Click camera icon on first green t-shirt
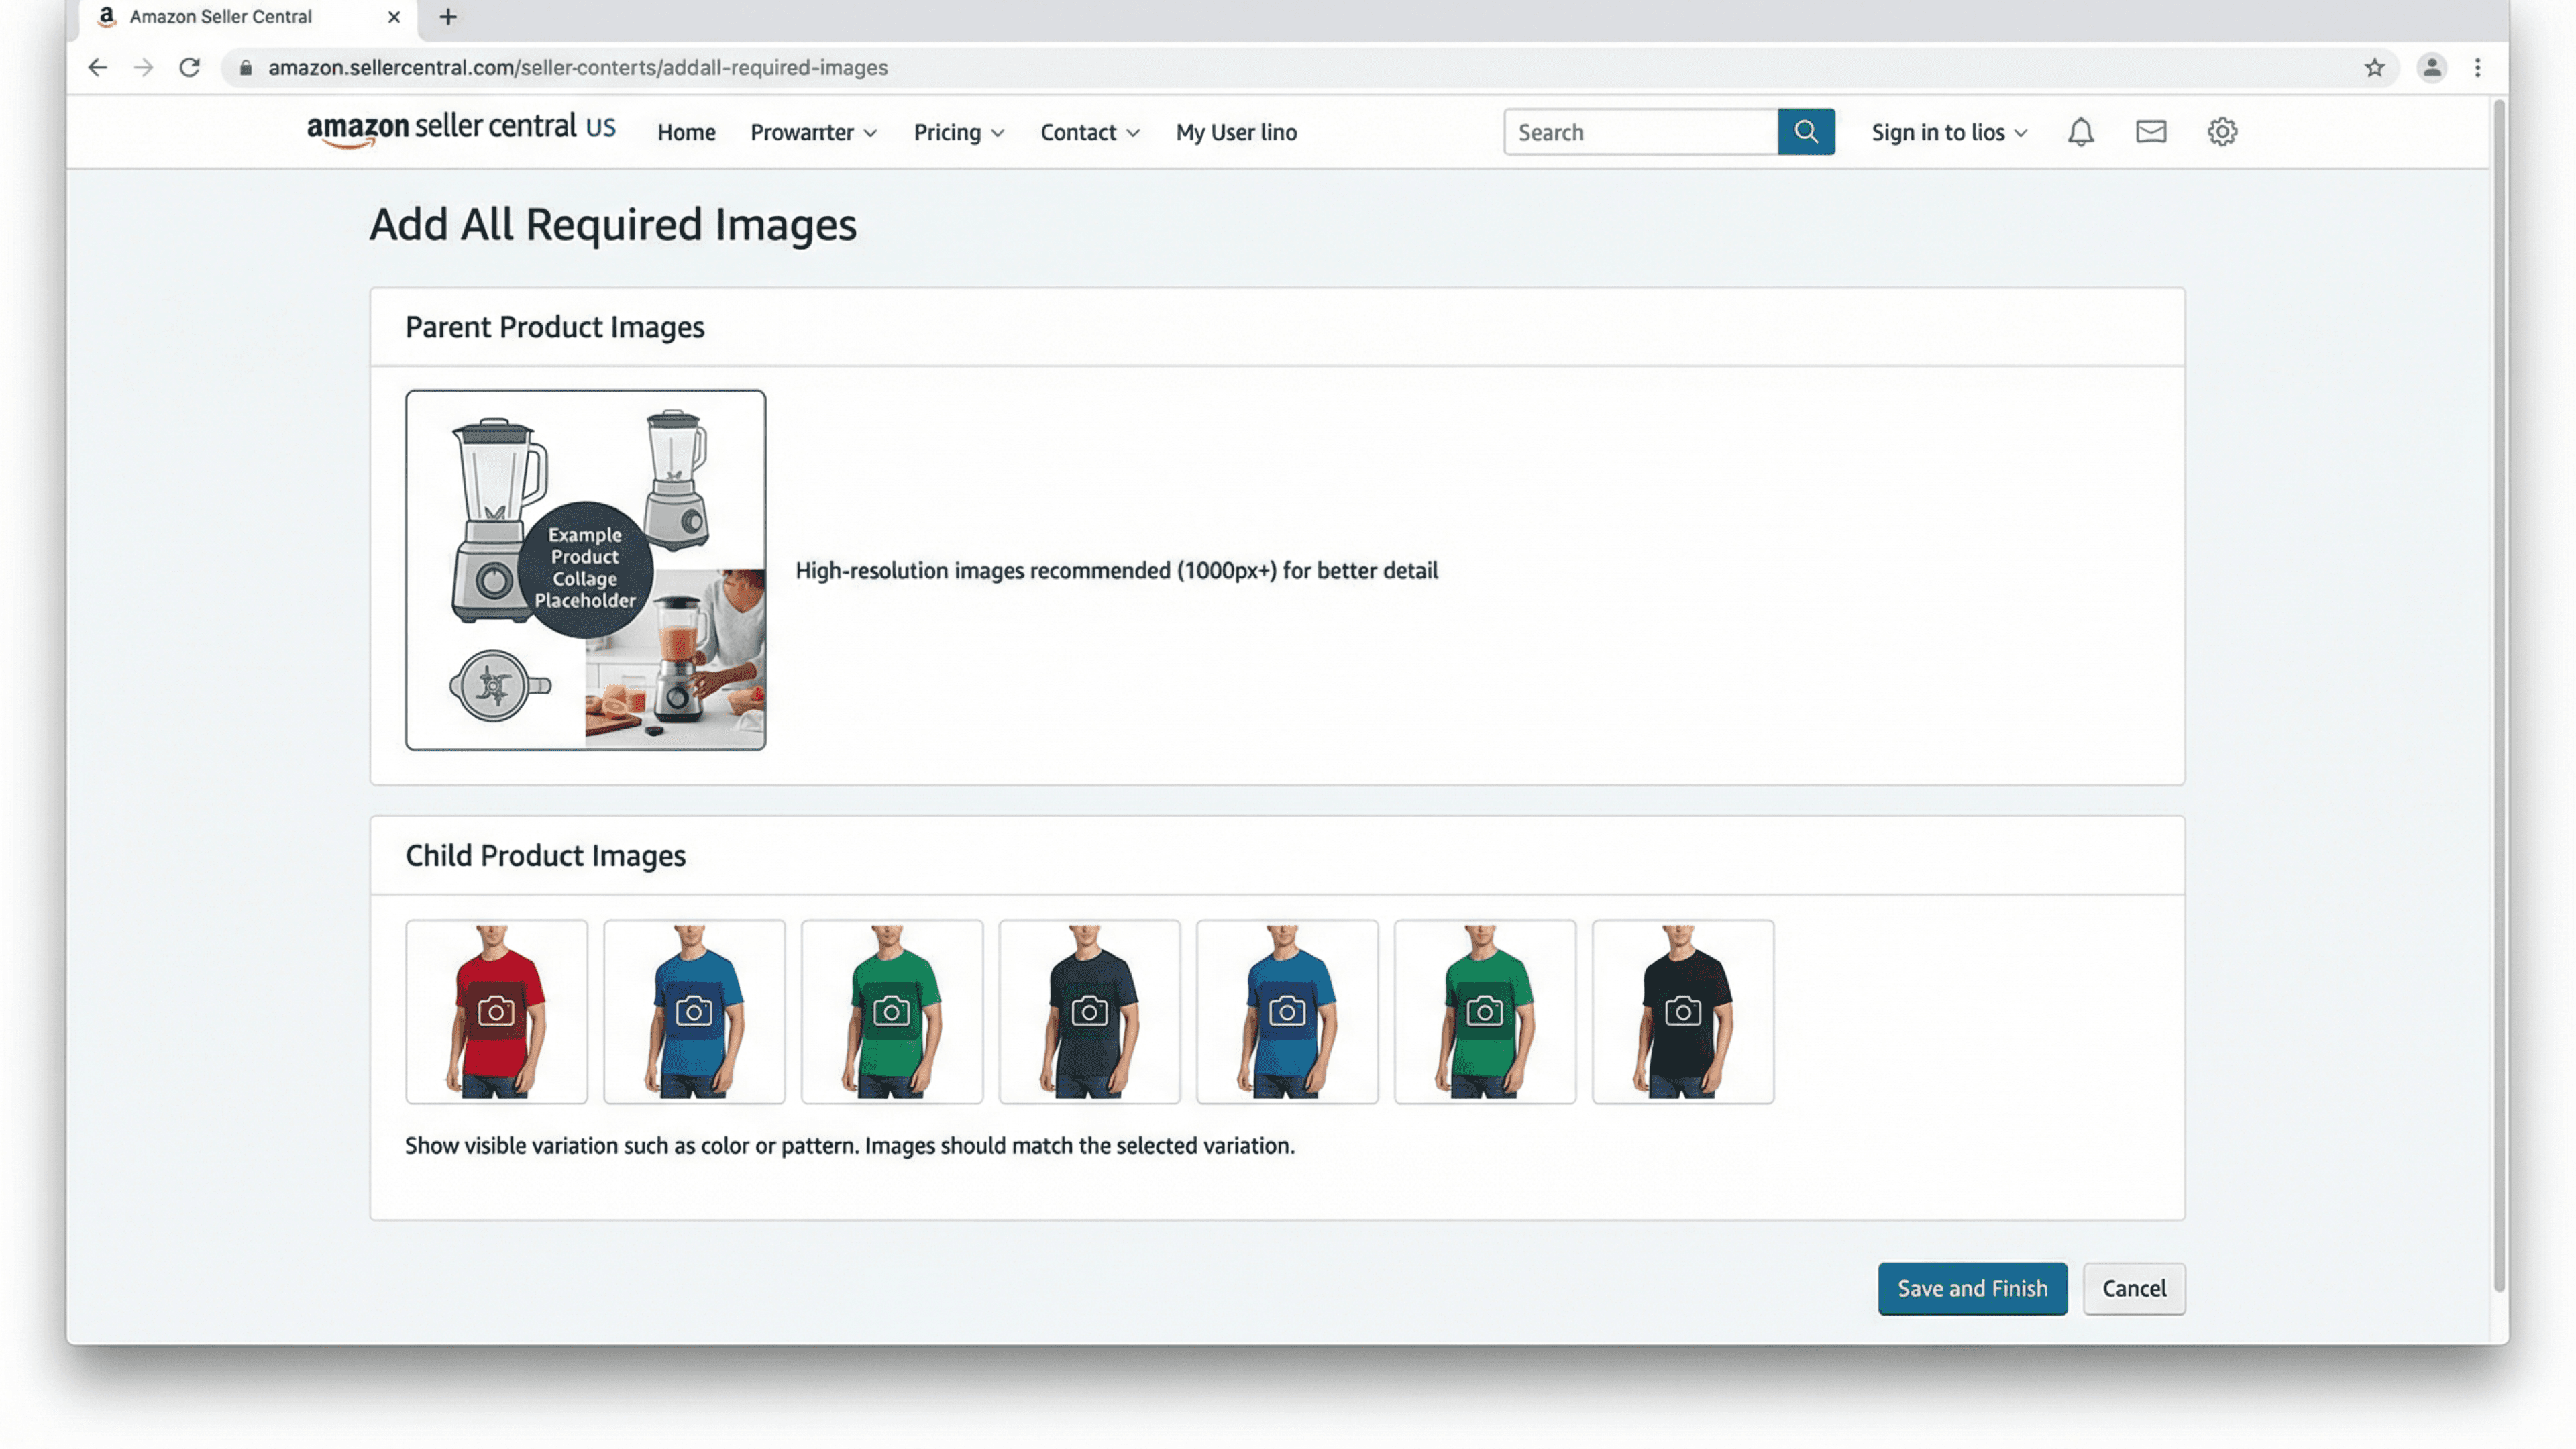 891,1012
